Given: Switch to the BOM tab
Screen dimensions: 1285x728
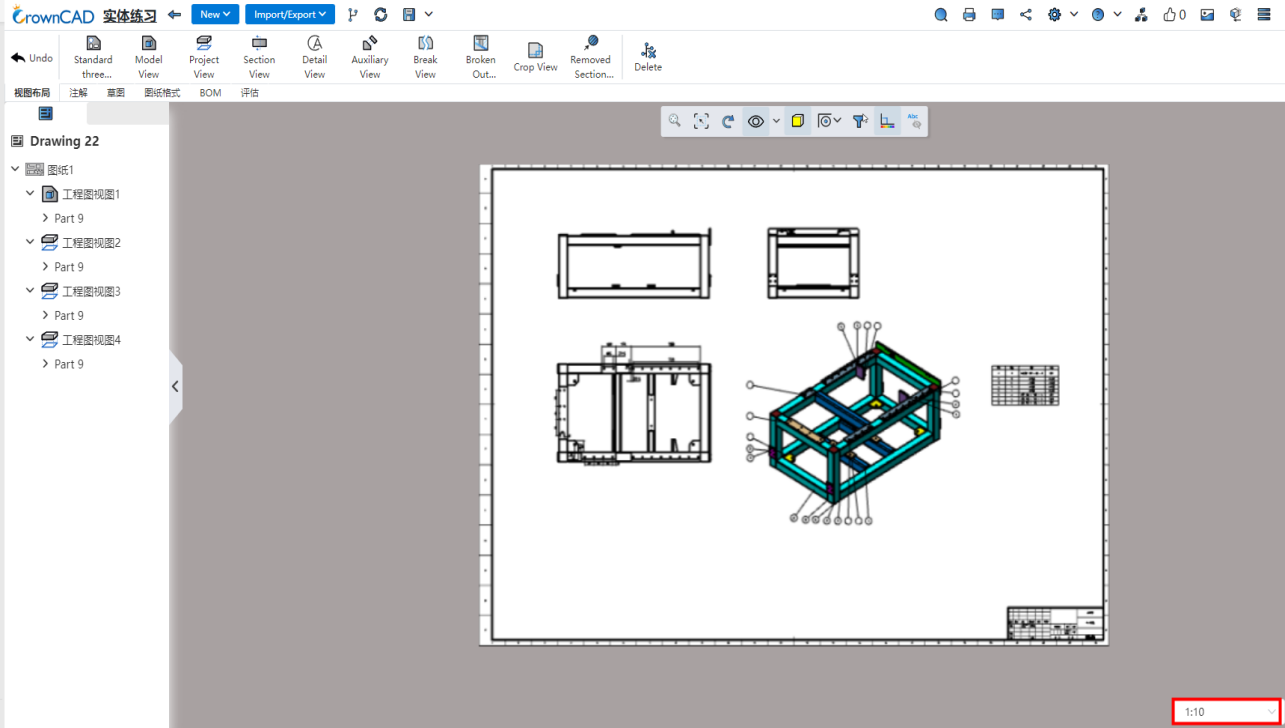Looking at the screenshot, I should click(x=210, y=93).
